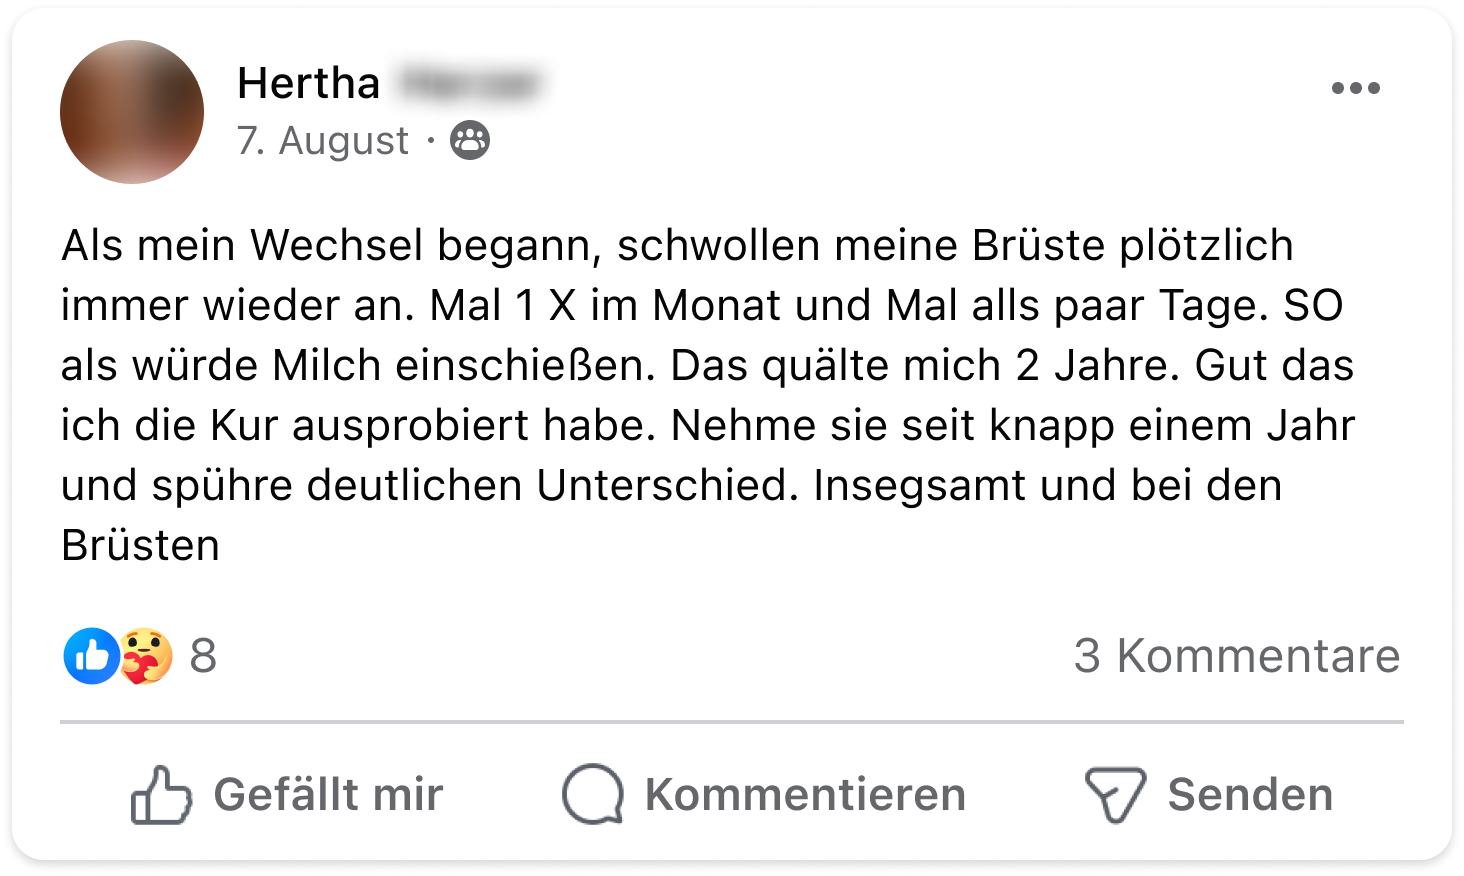Click the speech bubble comment icon

point(593,795)
